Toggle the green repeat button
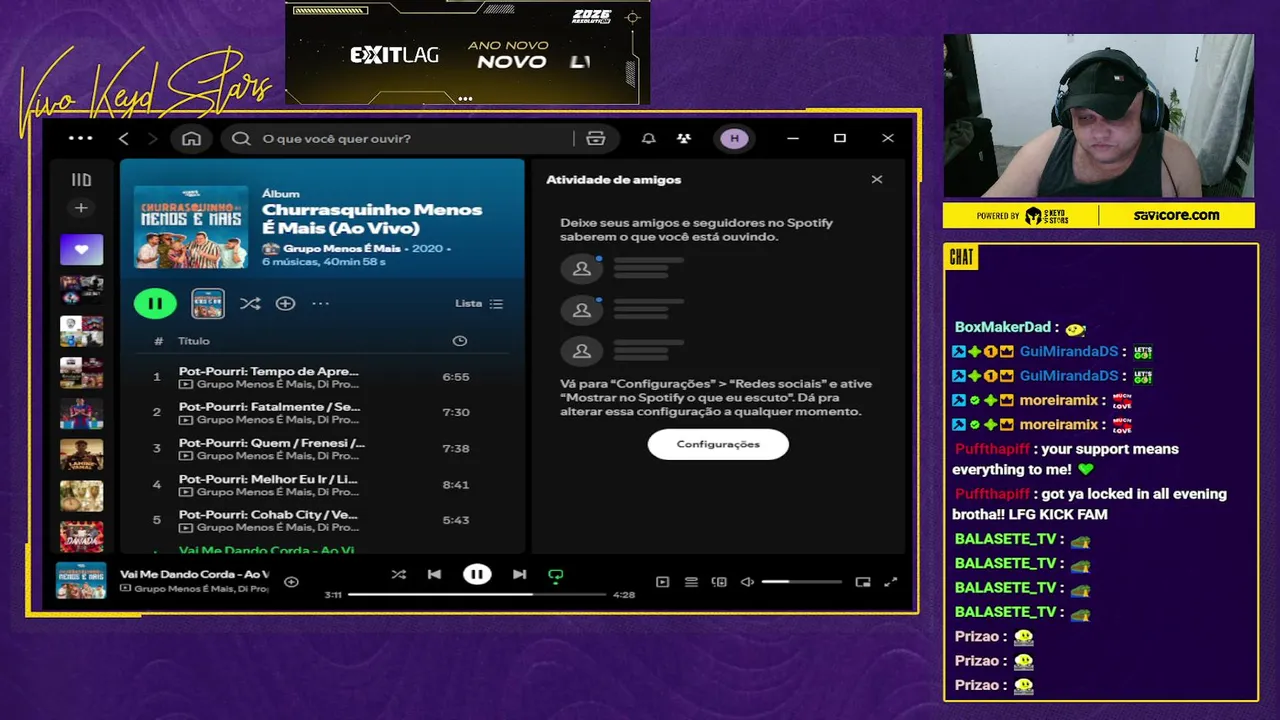The width and height of the screenshot is (1280, 720). point(556,575)
